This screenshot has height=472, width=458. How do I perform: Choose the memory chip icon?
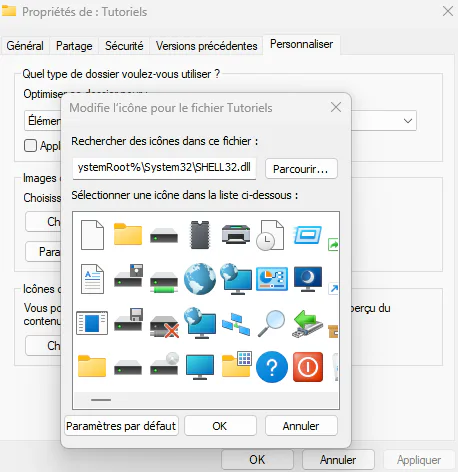pos(200,235)
